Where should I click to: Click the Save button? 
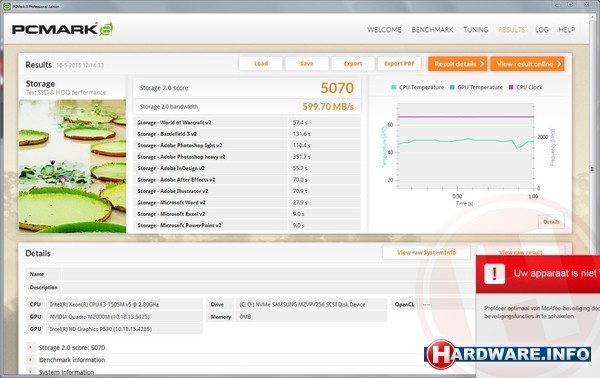pos(307,64)
